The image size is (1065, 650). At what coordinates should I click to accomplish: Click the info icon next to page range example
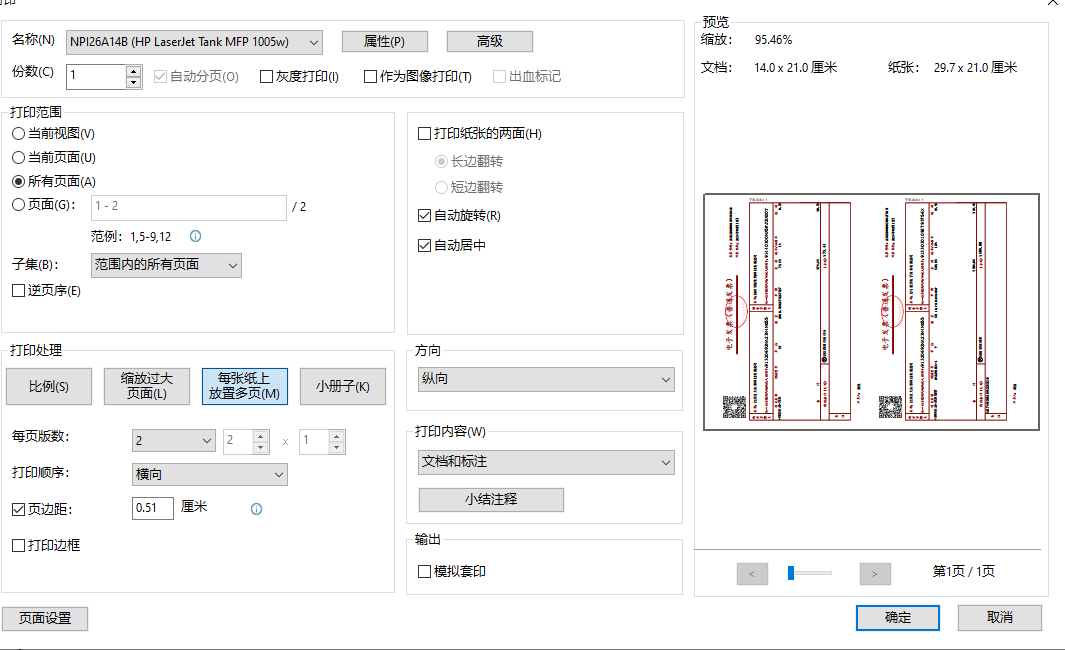pyautogui.click(x=195, y=237)
